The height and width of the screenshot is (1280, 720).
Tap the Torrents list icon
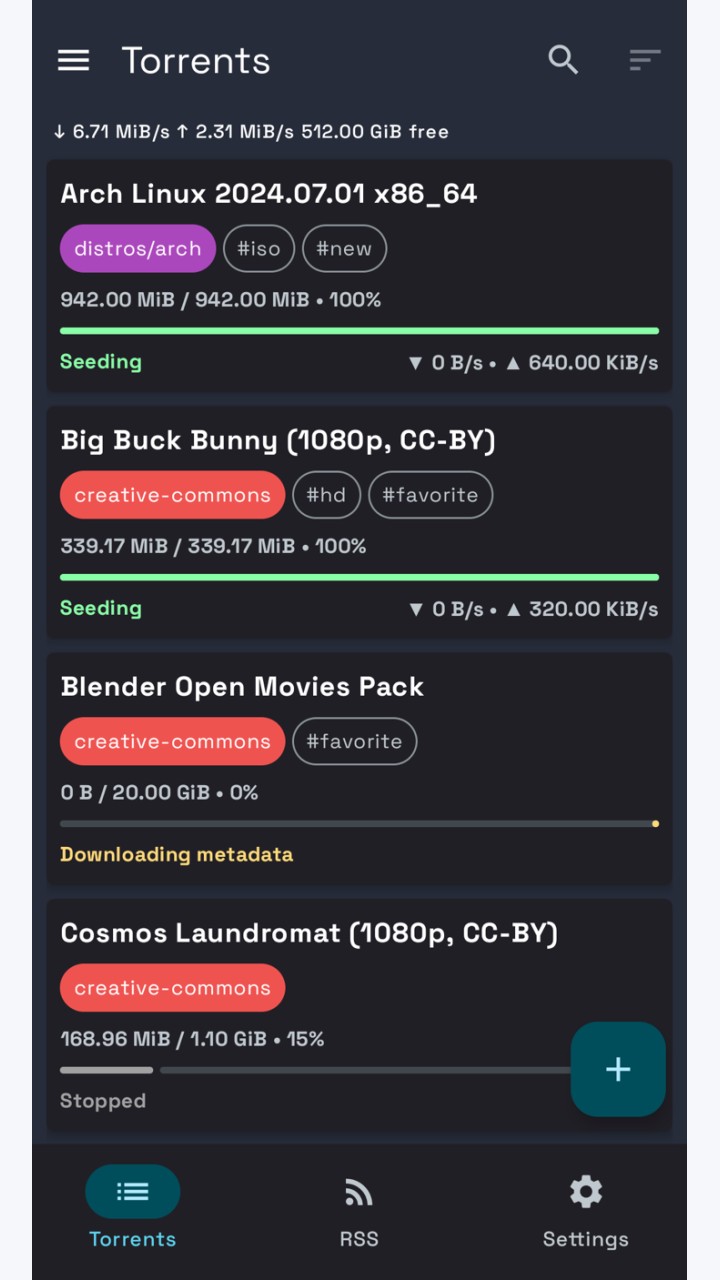(x=133, y=1191)
